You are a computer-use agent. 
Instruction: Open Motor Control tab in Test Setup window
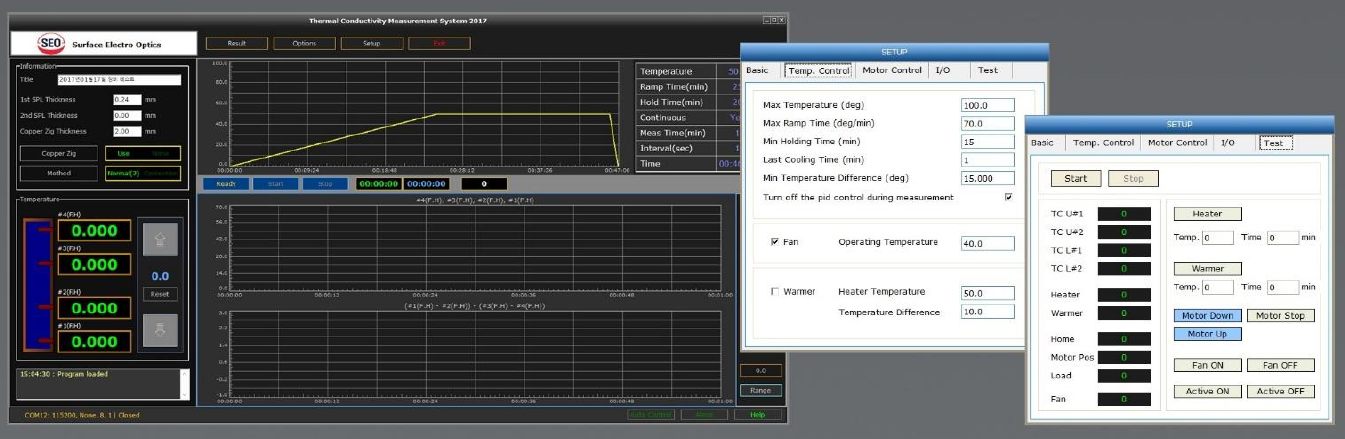point(1177,143)
